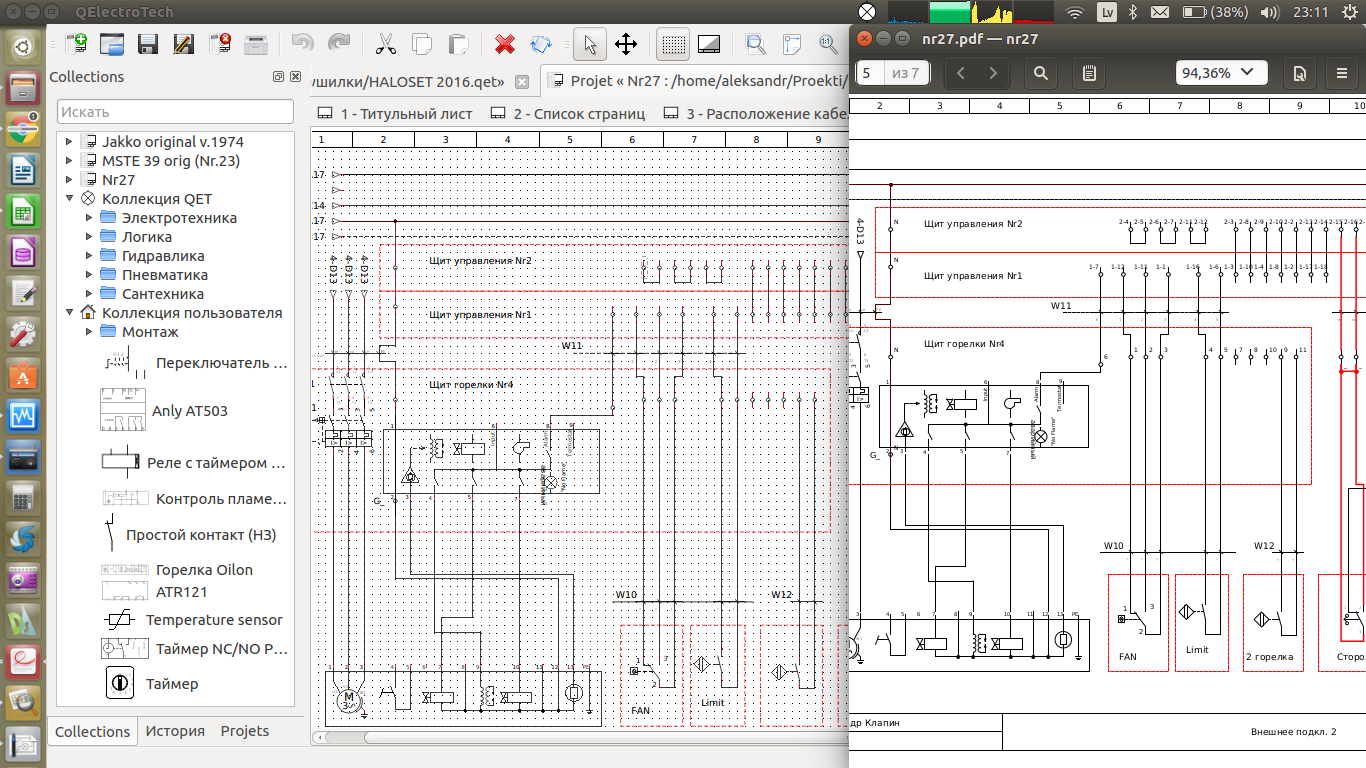Viewport: 1366px width, 768px height.
Task: Toggle the grid display in the toolbar
Action: click(672, 44)
